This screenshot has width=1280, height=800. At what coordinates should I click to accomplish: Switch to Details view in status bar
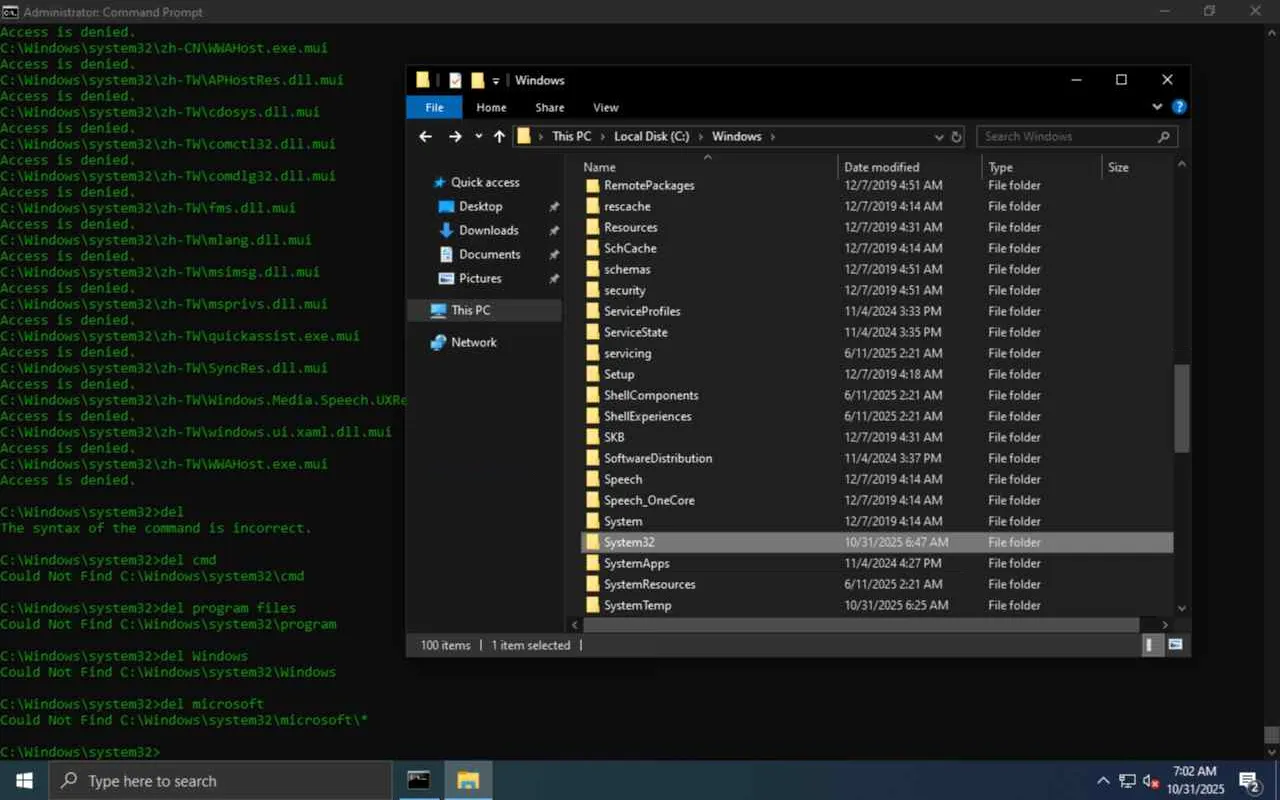click(1153, 645)
